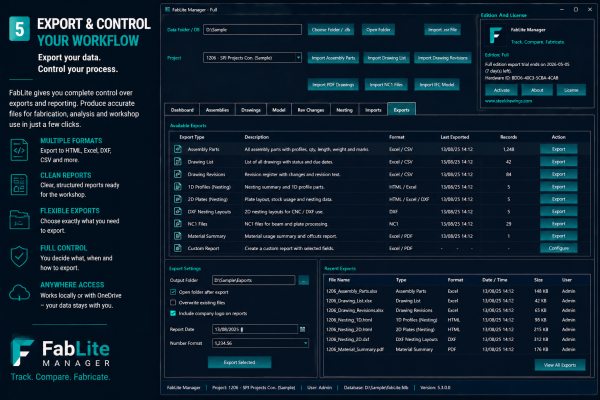Export the DXF Nesting Layouts row
The image size is (600, 400).
click(558, 211)
